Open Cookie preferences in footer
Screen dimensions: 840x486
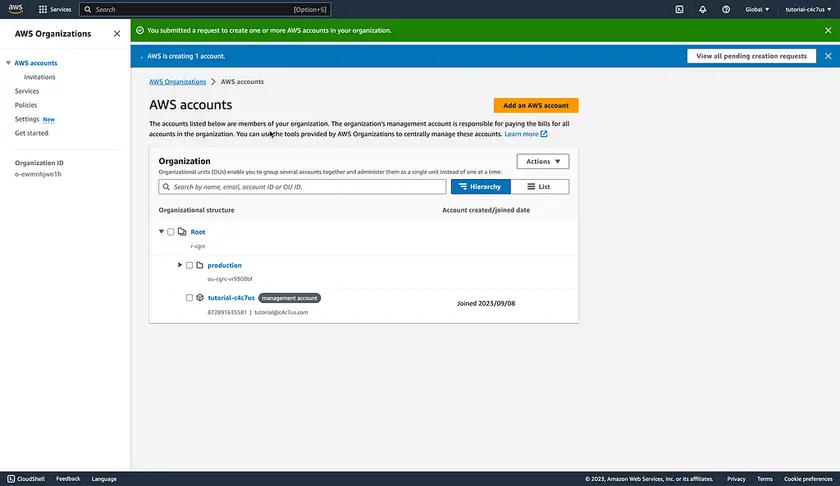tap(808, 478)
